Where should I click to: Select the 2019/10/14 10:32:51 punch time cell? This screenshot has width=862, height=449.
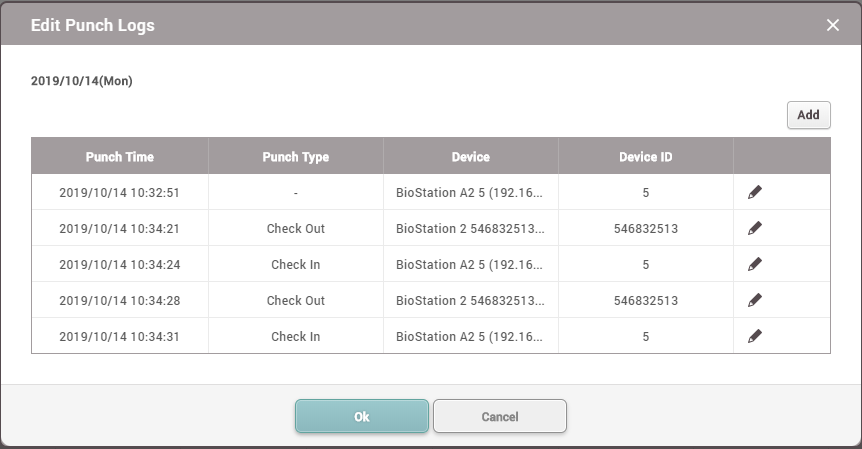pyautogui.click(x=120, y=192)
